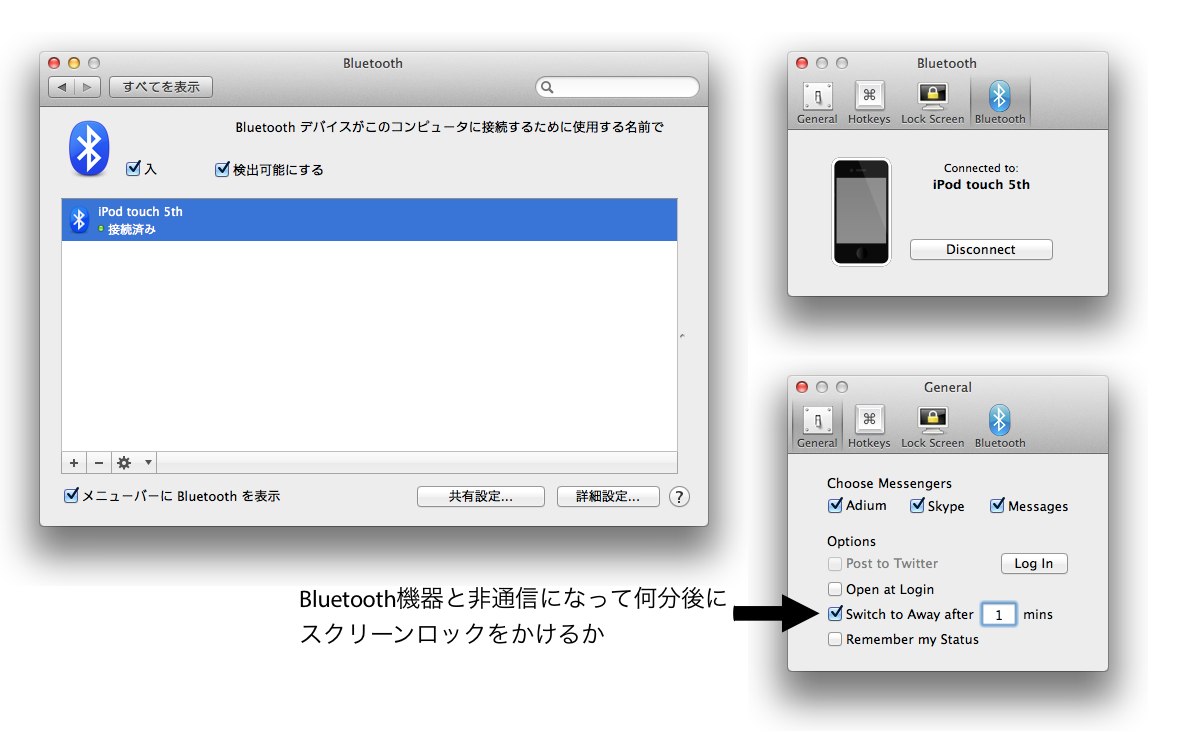Select Bluetooth tab in upper Bluetooth window
Viewport: 1200px width, 732px height.
(x=1000, y=103)
